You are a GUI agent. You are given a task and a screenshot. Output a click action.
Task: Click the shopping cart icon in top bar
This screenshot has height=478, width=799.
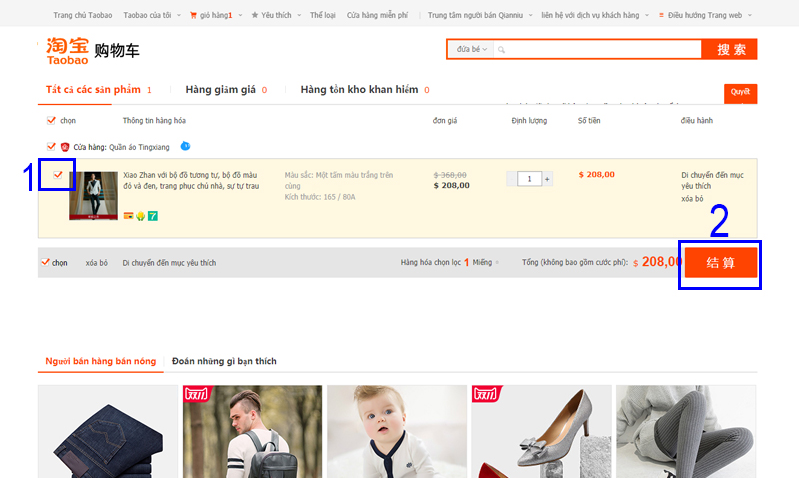point(193,15)
